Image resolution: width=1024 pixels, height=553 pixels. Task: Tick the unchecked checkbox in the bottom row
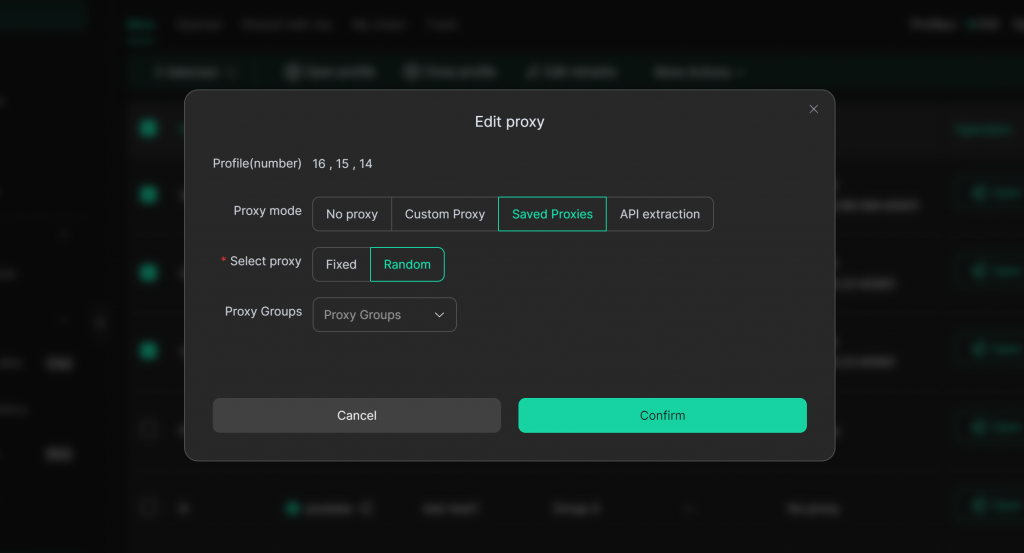click(x=149, y=508)
